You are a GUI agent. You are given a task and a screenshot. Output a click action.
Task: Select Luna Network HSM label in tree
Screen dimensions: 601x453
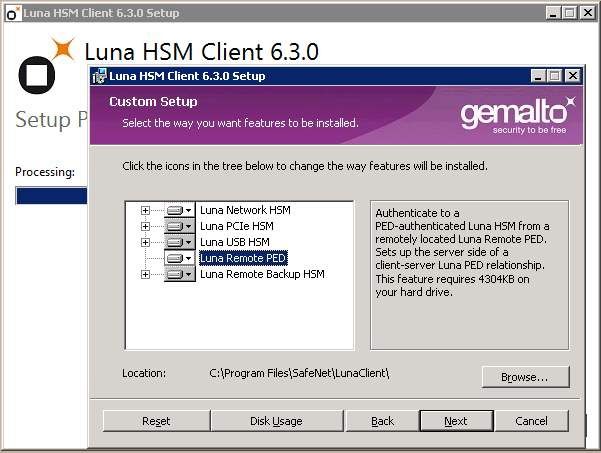[245, 210]
